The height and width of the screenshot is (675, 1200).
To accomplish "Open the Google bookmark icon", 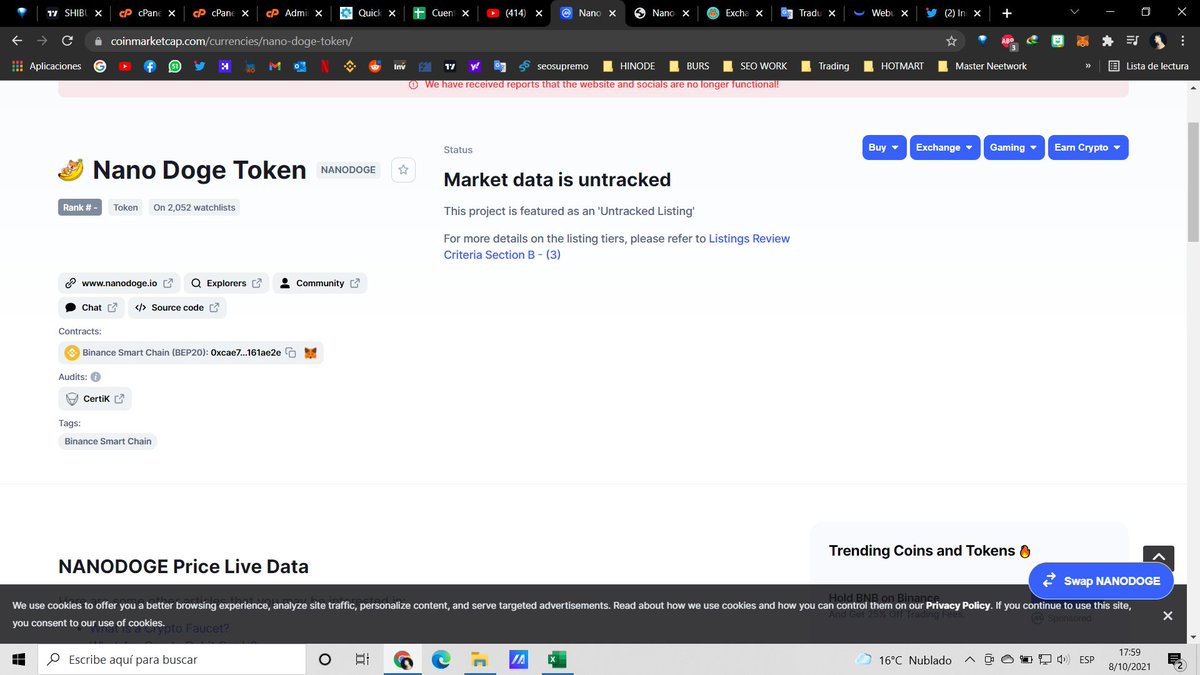I will [100, 66].
